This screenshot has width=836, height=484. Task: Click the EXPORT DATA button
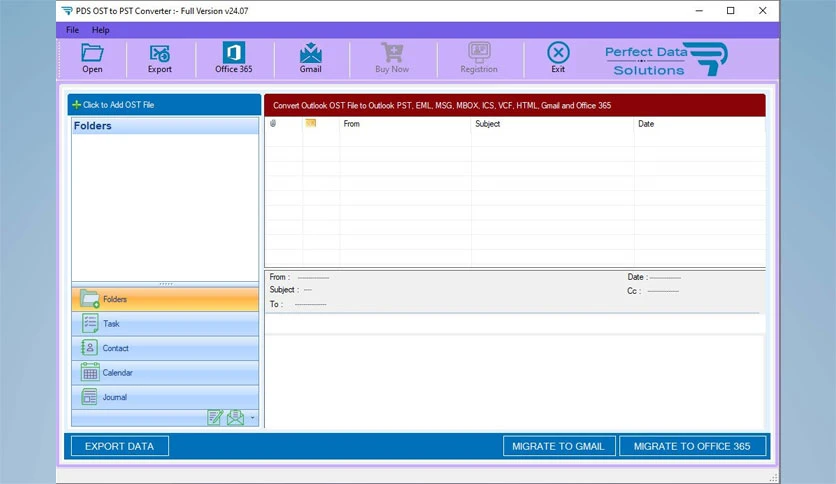[x=119, y=446]
